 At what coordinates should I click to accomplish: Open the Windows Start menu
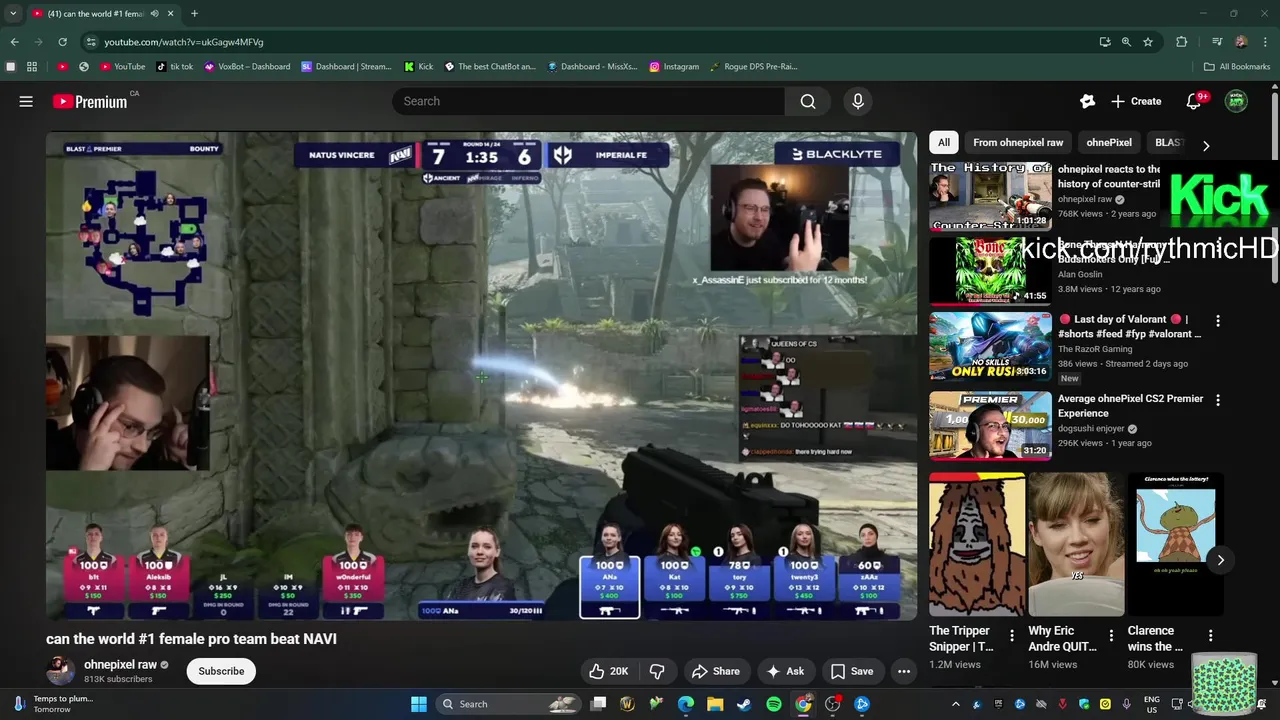(x=418, y=704)
